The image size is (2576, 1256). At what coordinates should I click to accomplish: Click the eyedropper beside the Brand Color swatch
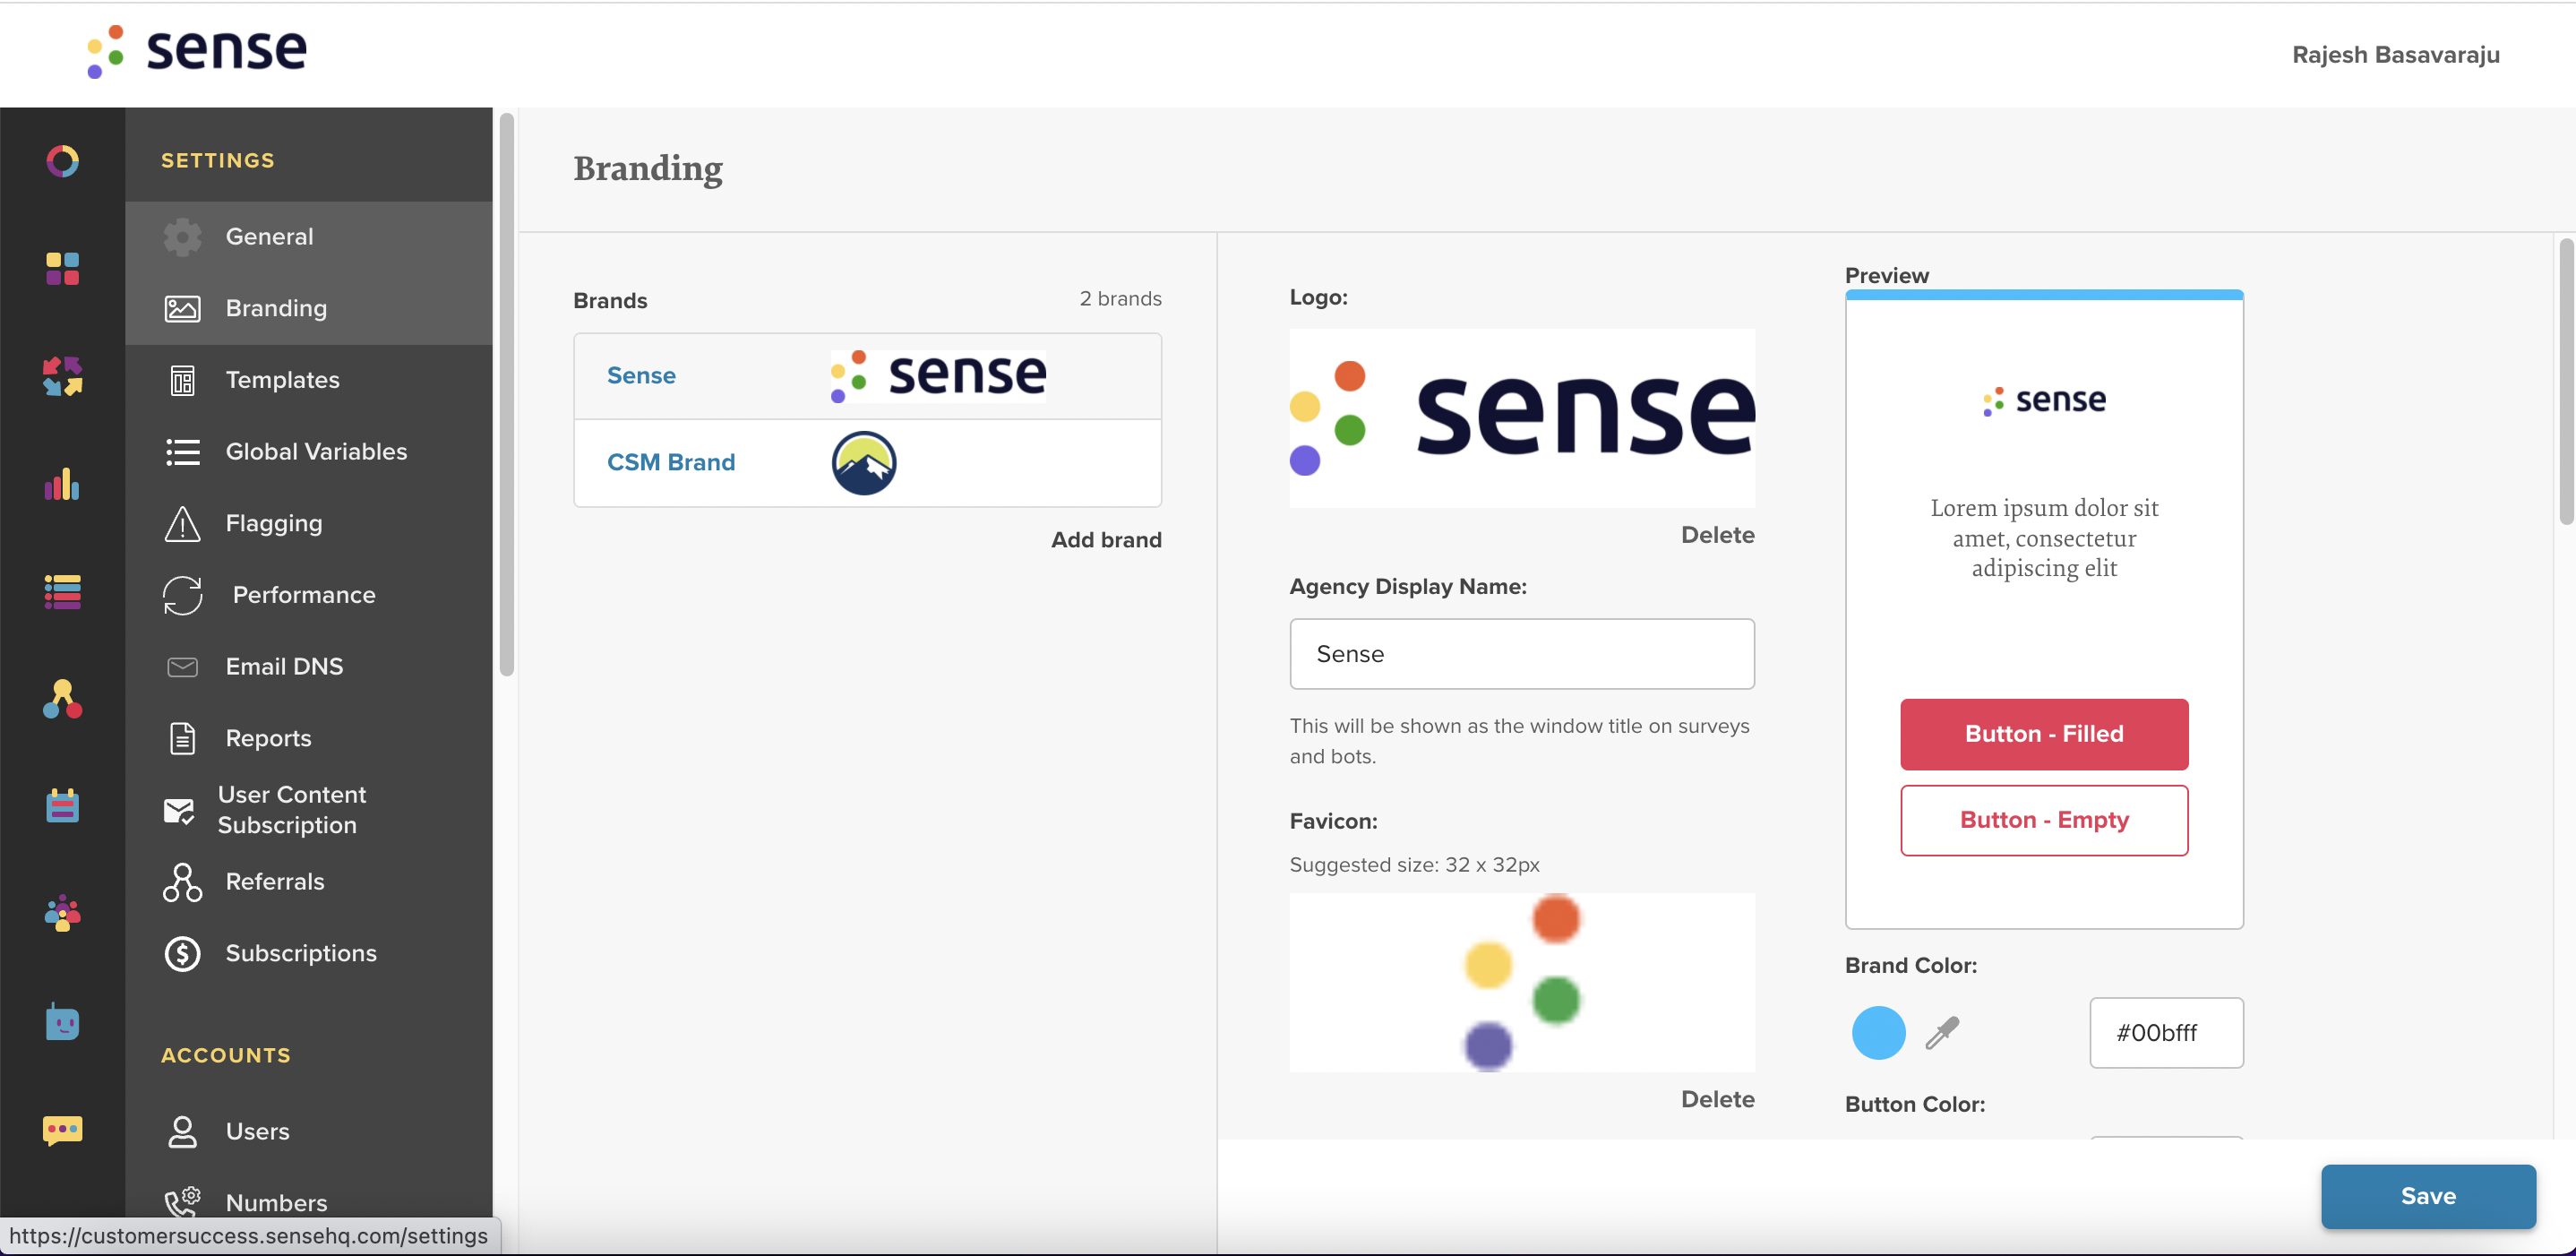[x=1941, y=1033]
